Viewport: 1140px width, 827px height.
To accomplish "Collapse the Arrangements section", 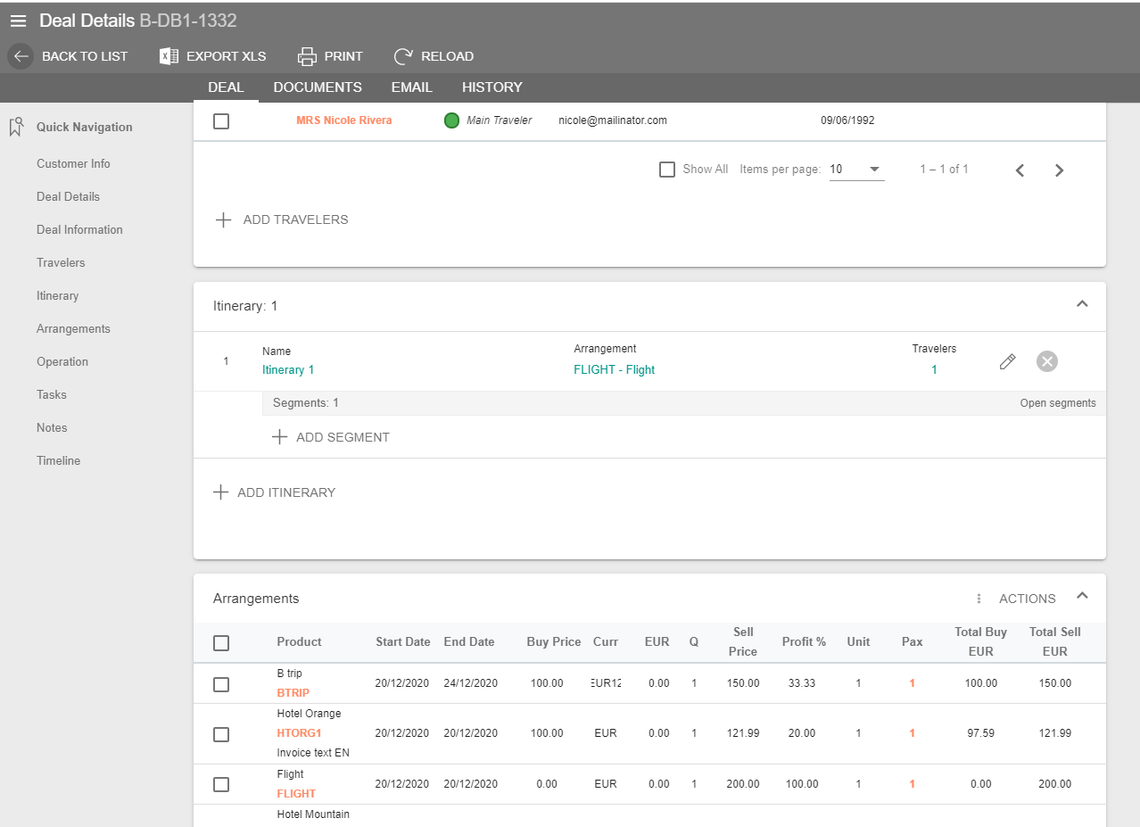I will point(1082,596).
